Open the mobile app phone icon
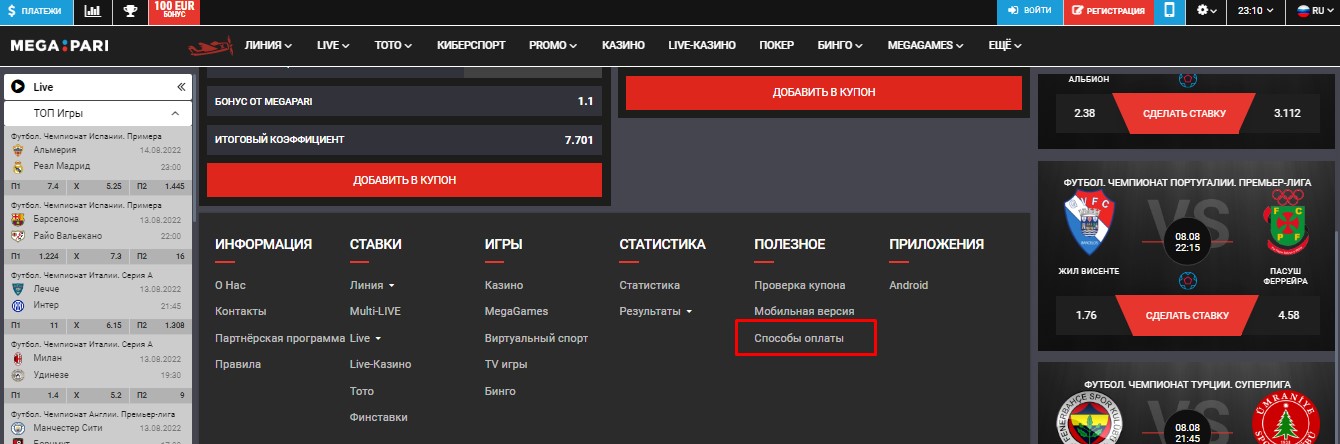1340x444 pixels. point(1169,11)
